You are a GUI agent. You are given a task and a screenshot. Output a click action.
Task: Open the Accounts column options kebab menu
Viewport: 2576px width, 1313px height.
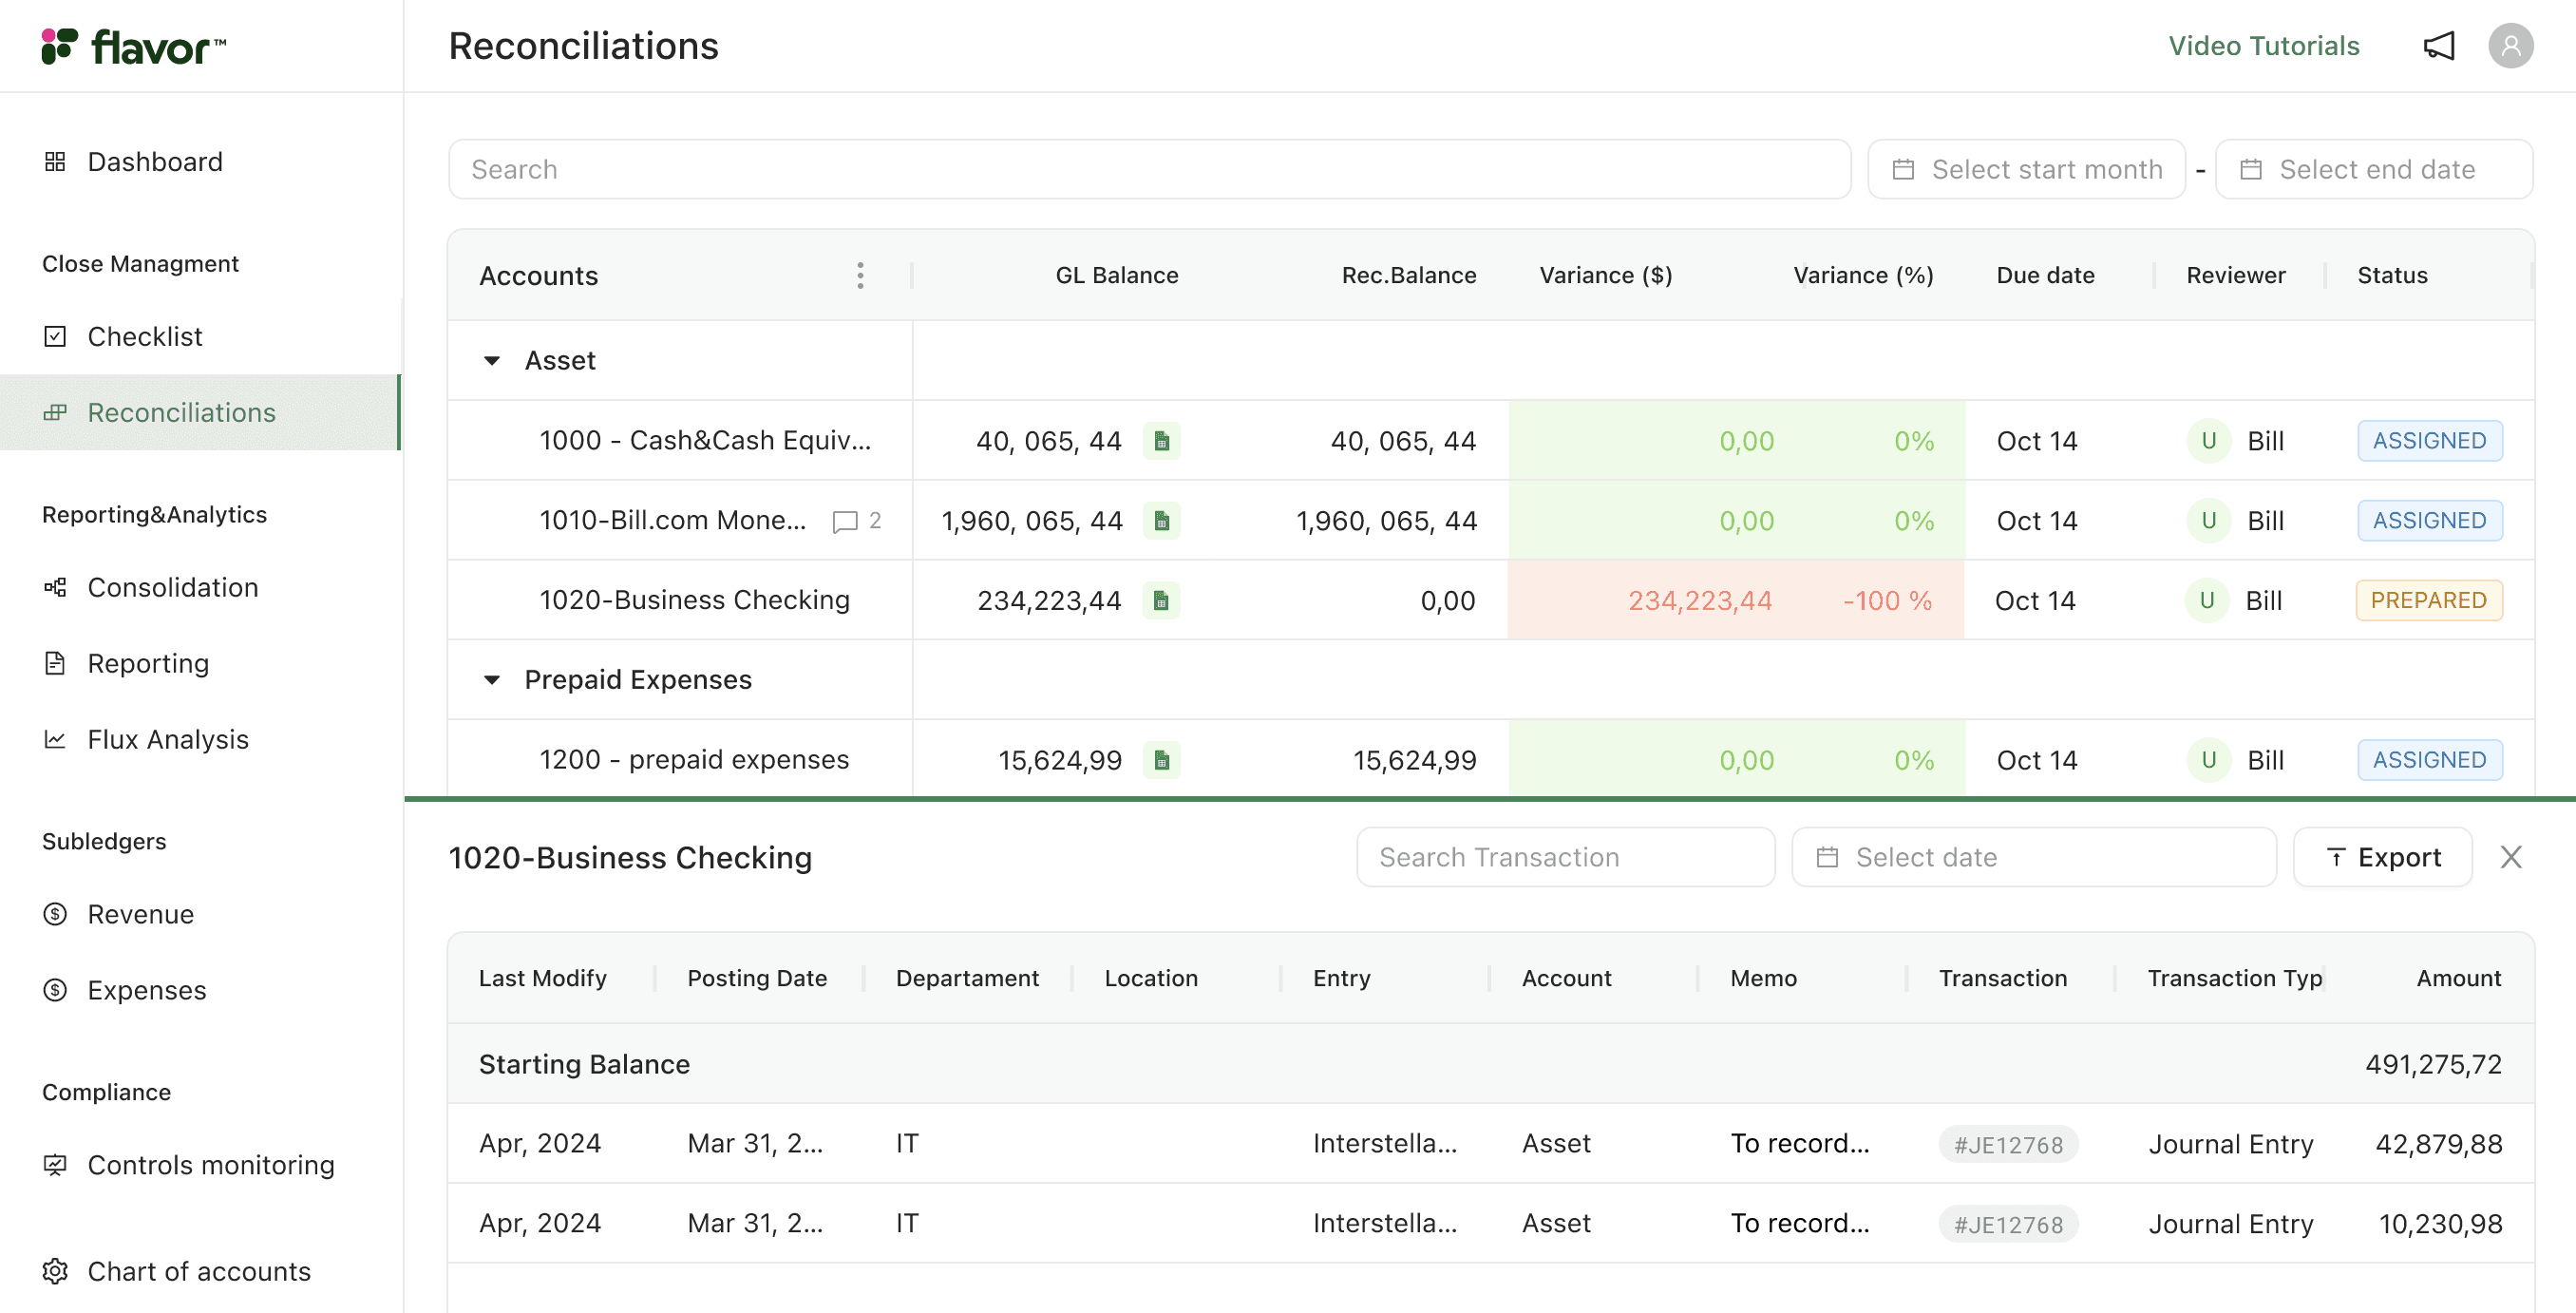[860, 275]
